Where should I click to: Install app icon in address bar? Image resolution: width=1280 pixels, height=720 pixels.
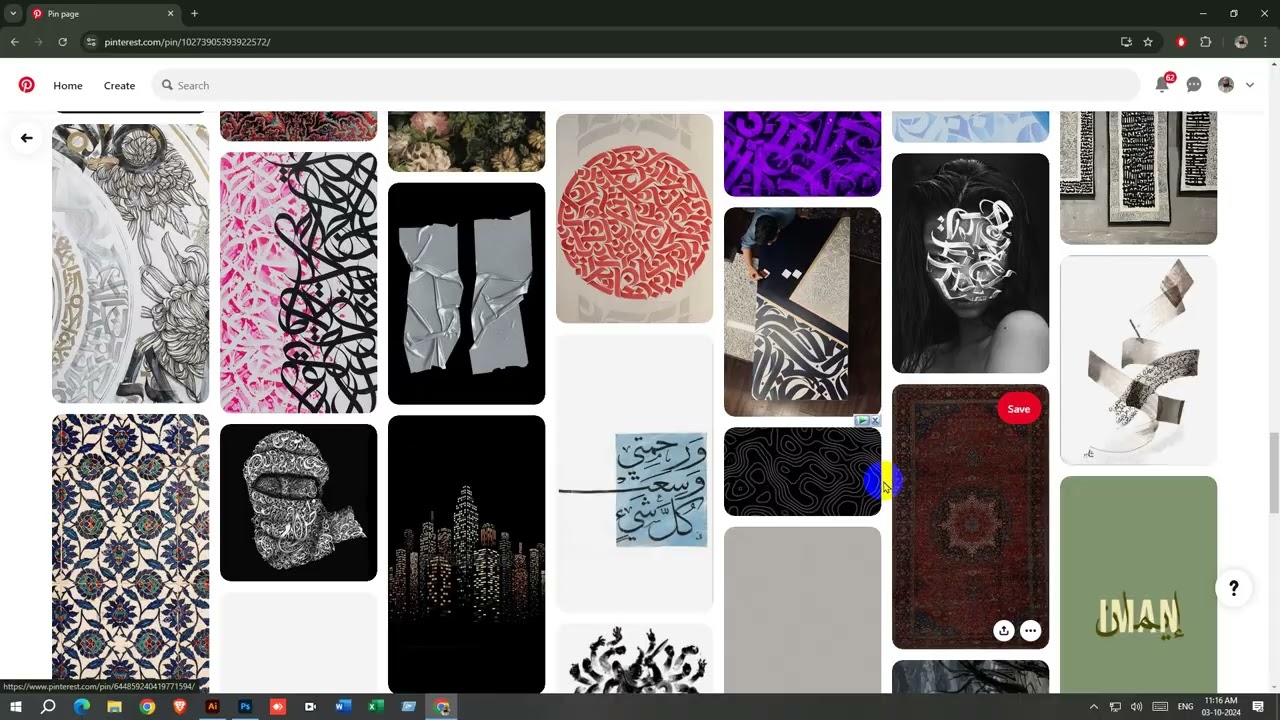1126,42
